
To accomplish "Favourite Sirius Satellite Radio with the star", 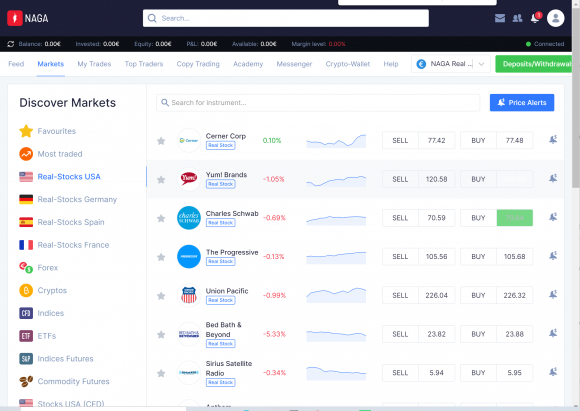I will coord(161,373).
